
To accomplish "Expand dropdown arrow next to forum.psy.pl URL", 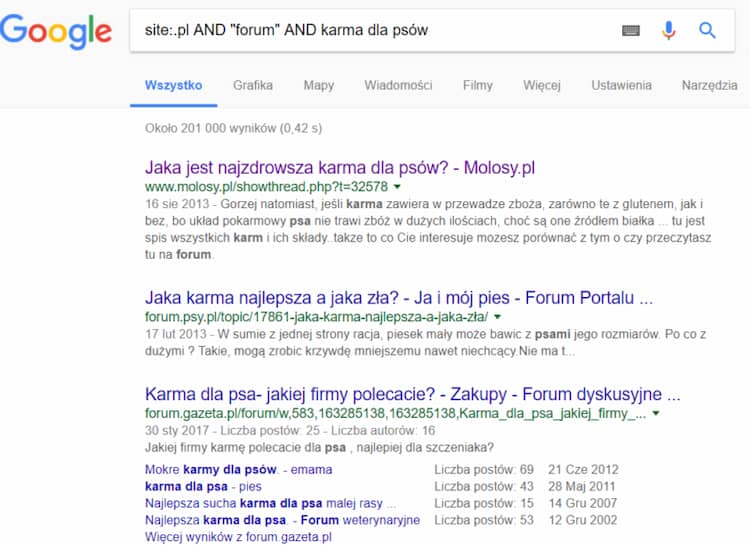I will click(x=497, y=317).
